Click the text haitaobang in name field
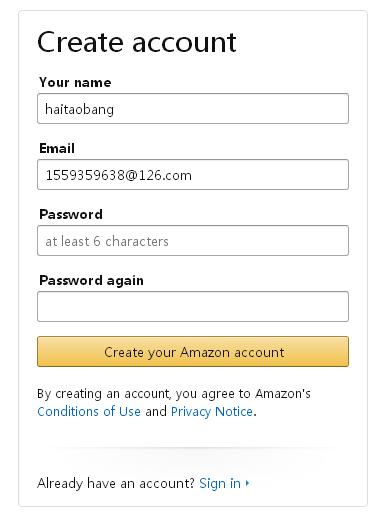The height and width of the screenshot is (513, 376). 79,109
